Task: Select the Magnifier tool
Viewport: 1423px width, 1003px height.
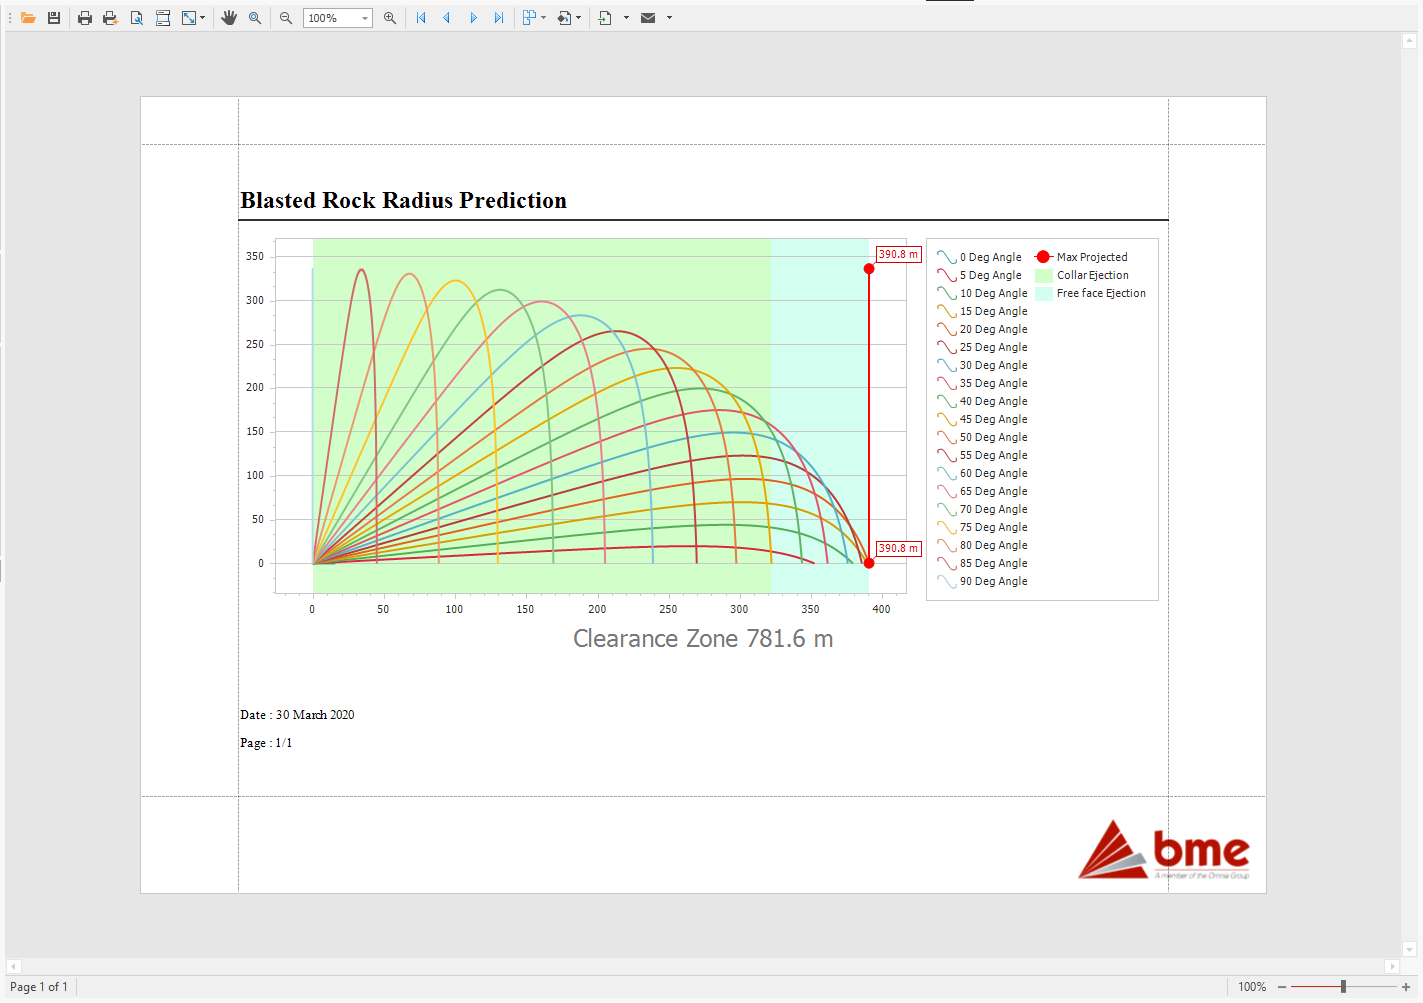Action: (255, 18)
